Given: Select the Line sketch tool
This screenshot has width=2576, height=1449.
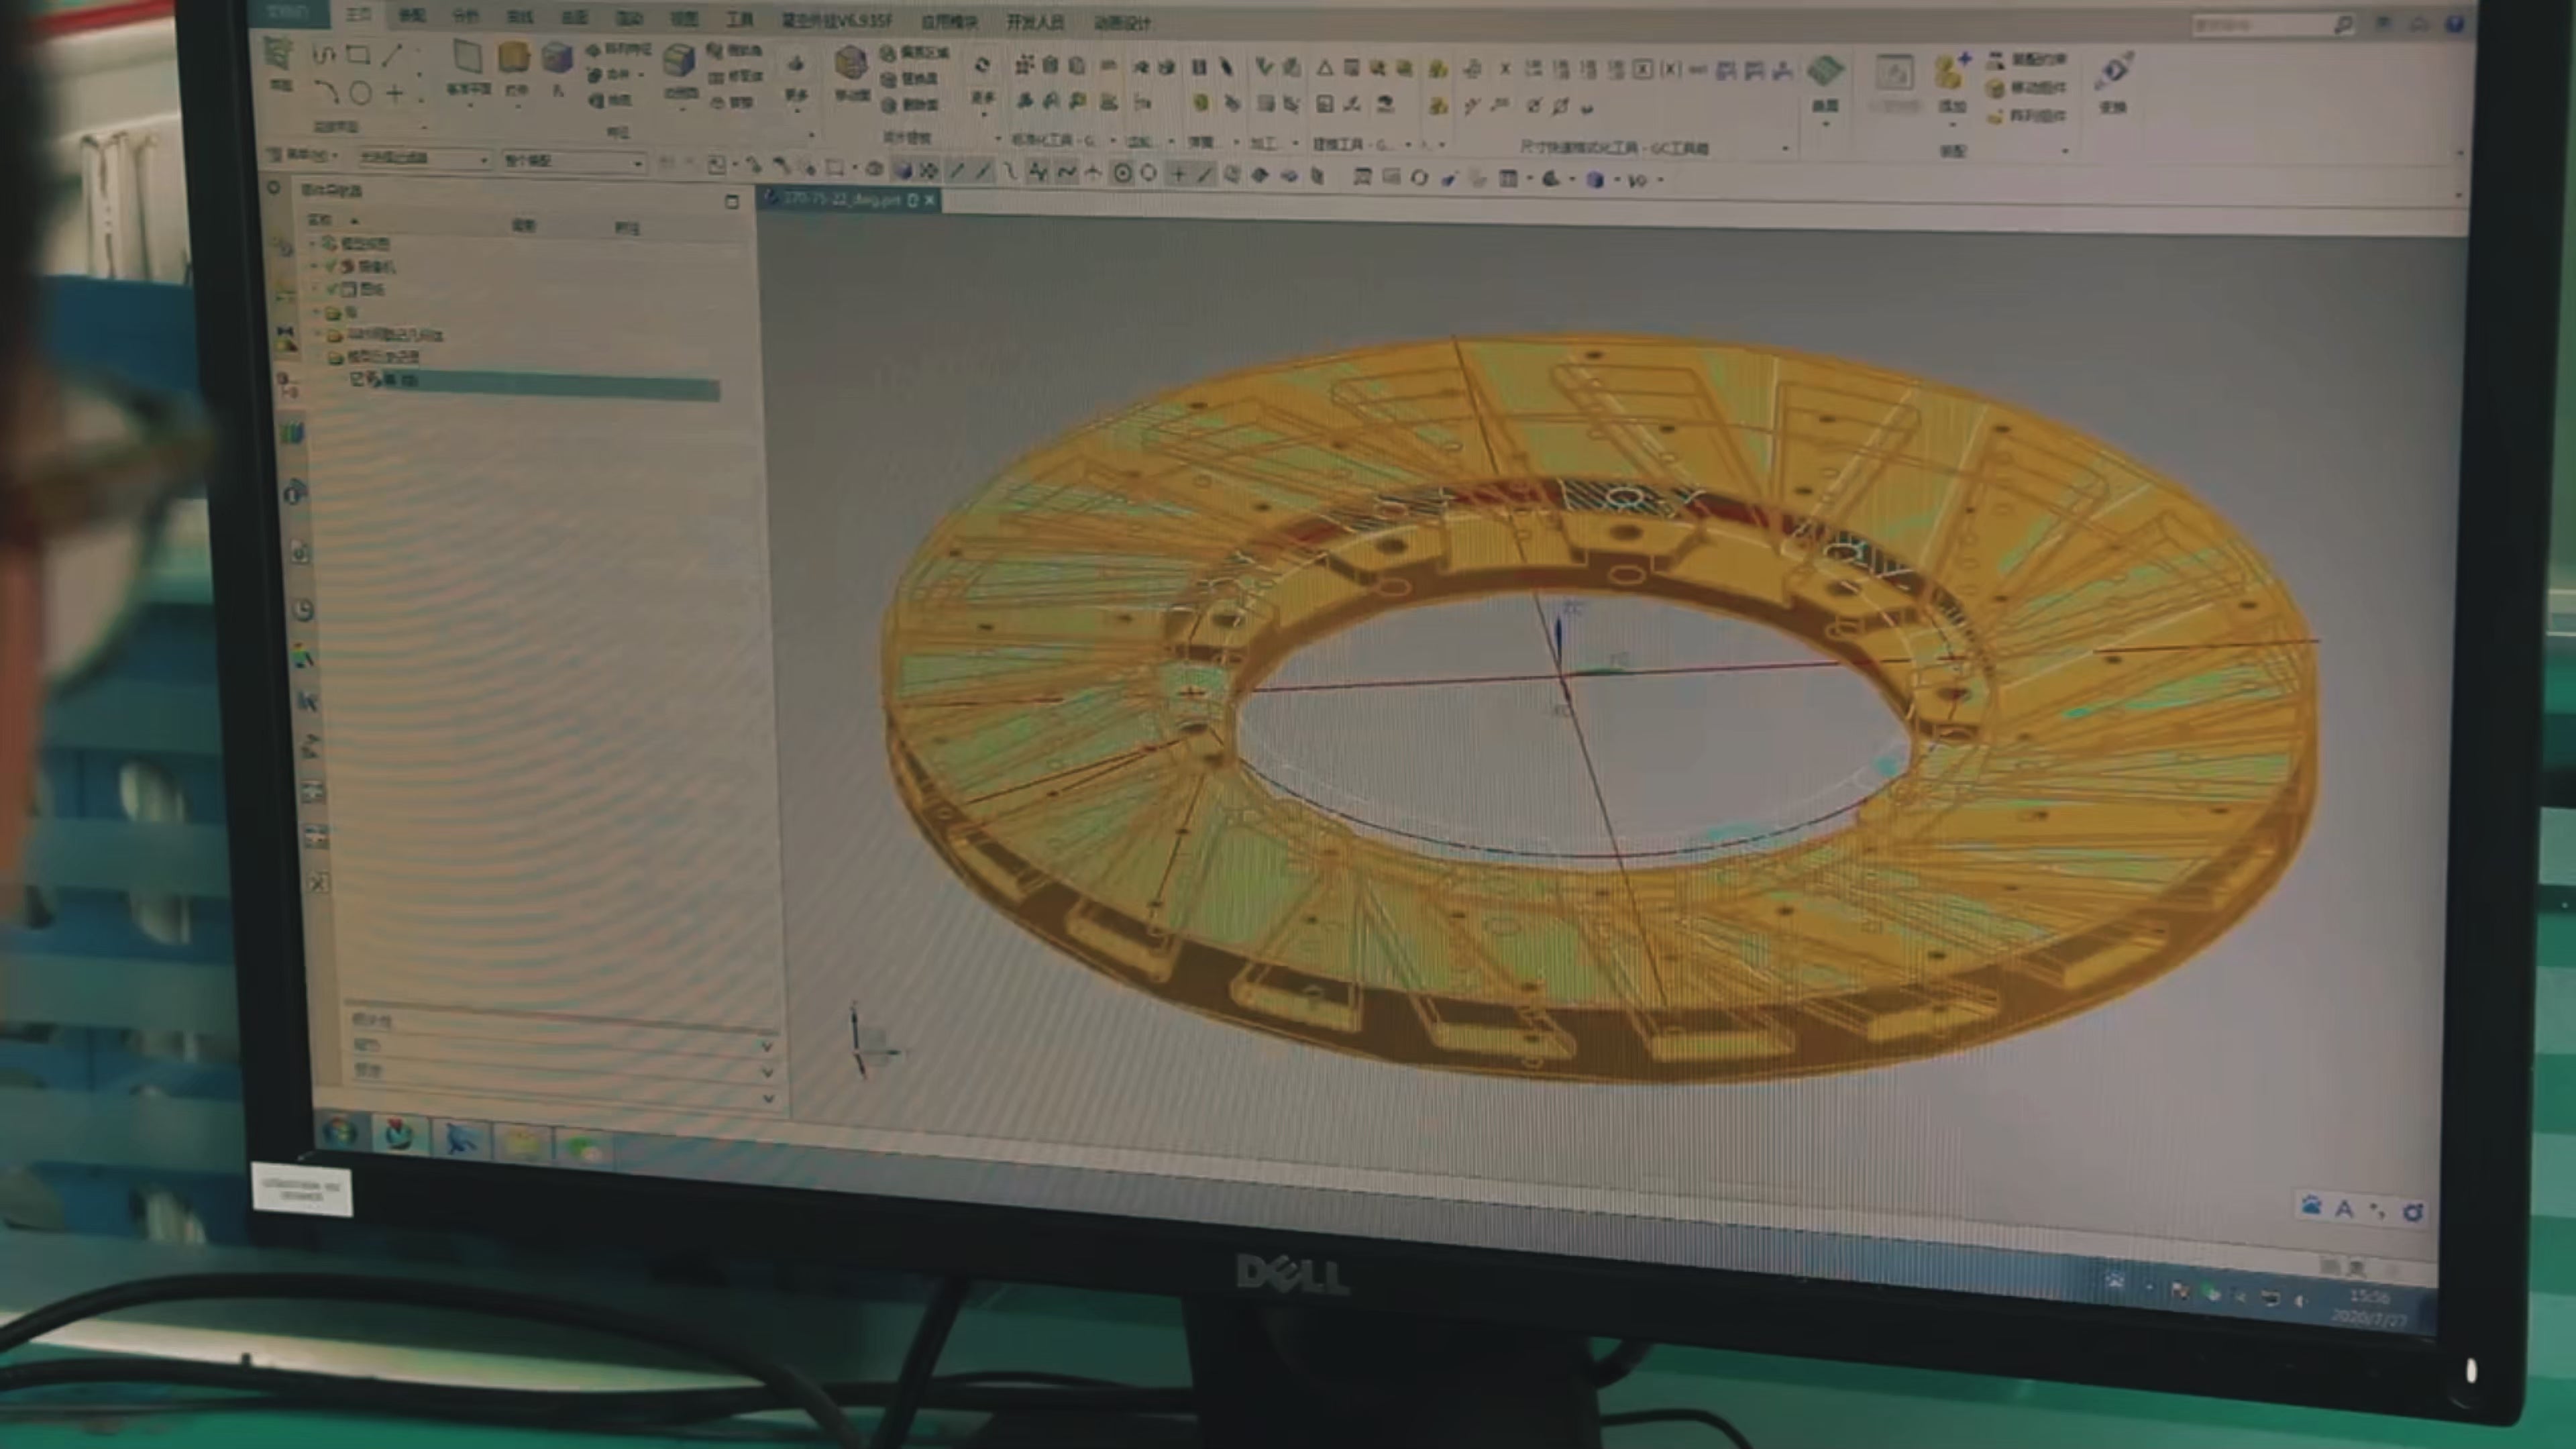Looking at the screenshot, I should pos(392,56).
